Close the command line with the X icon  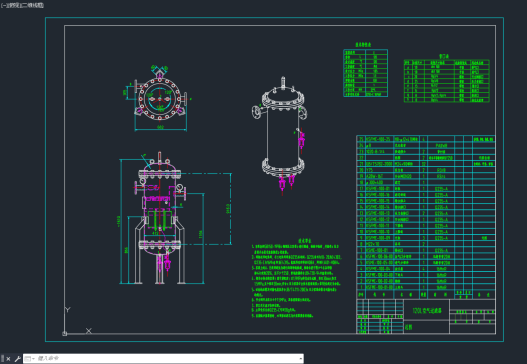tap(8, 359)
